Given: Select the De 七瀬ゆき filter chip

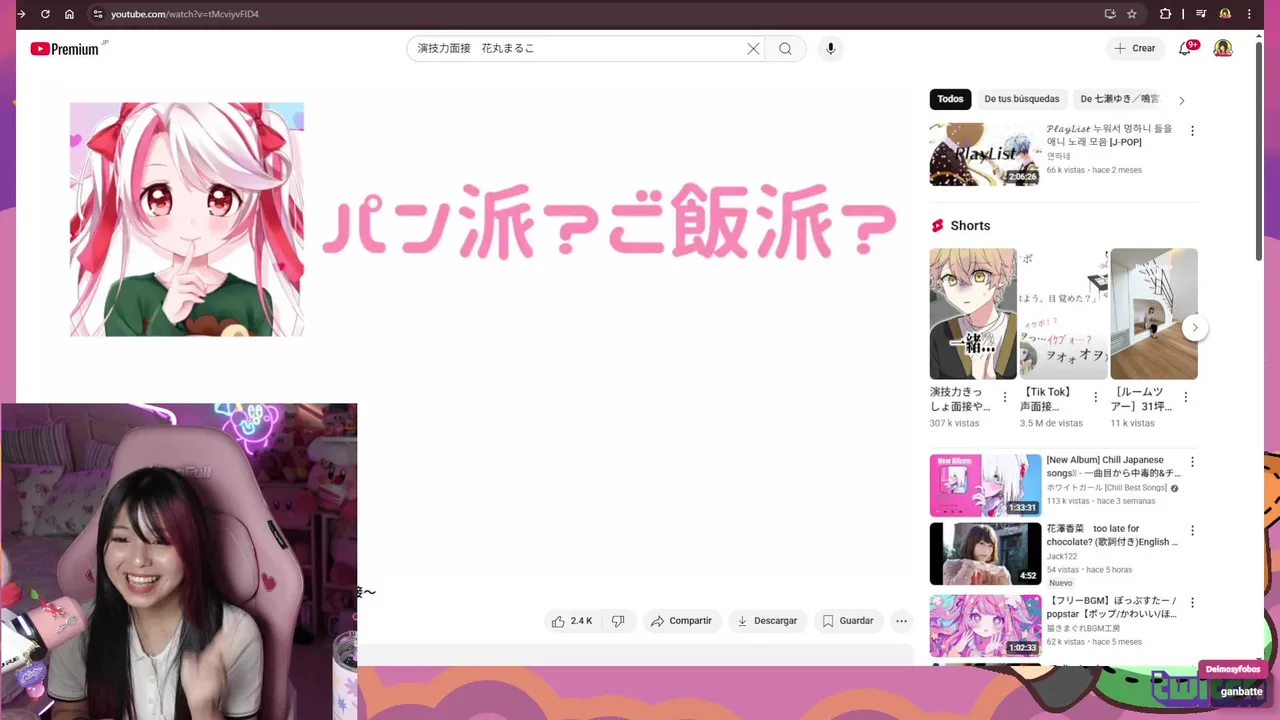Looking at the screenshot, I should pyautogui.click(x=1119, y=99).
